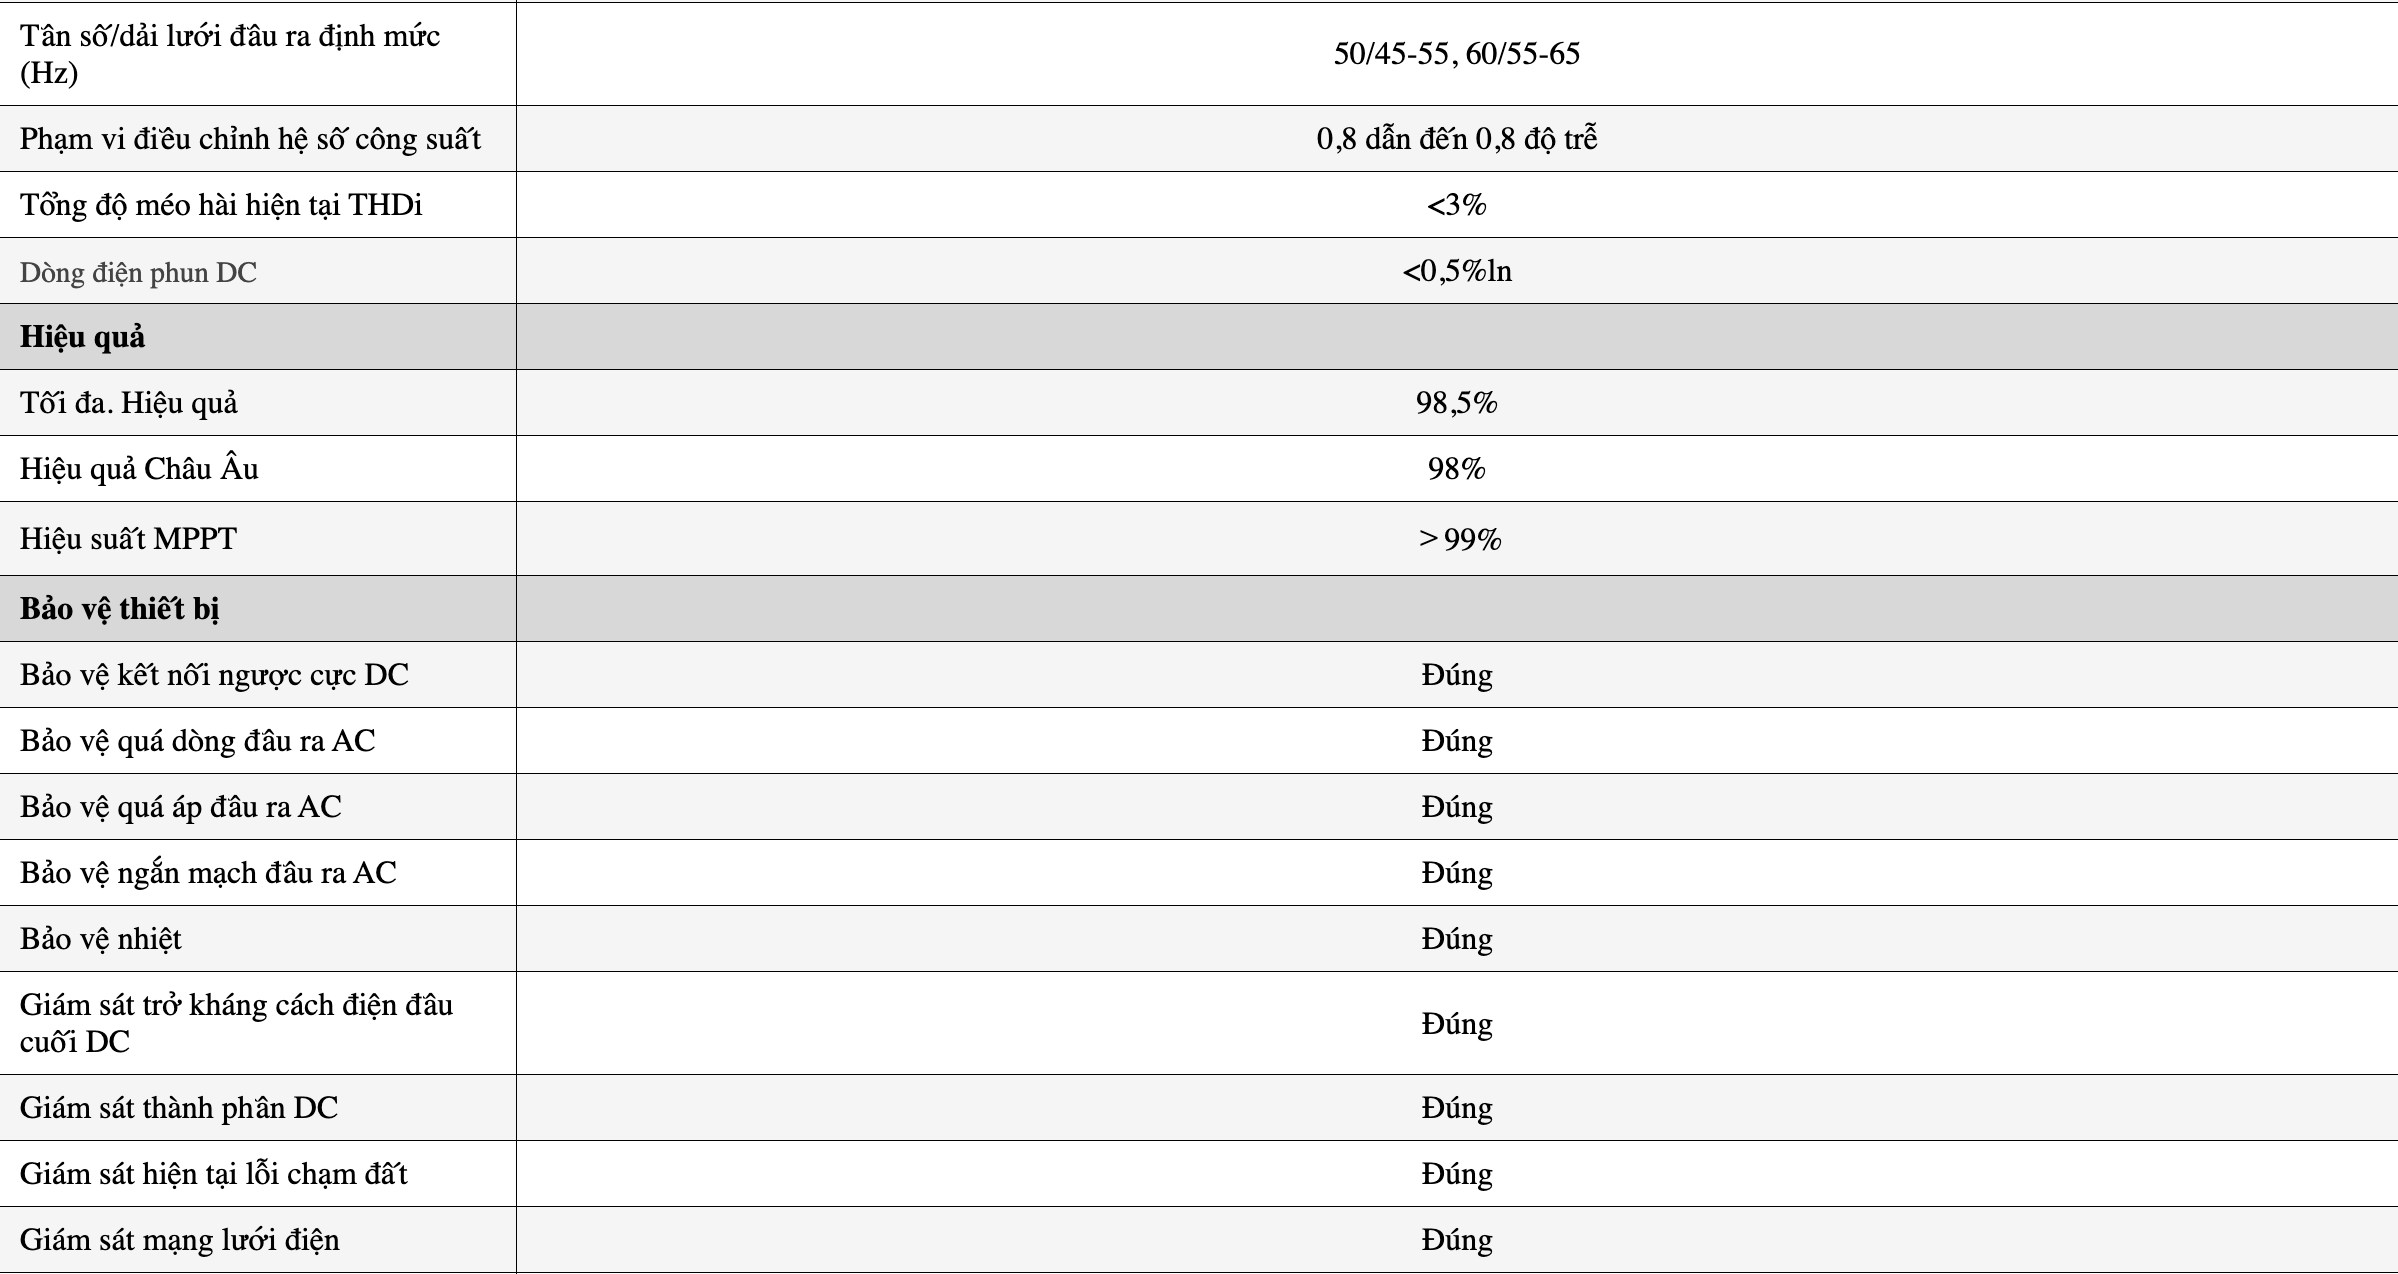The image size is (2398, 1274).
Task: Select the >99% MPPT value
Action: pos(1459,539)
